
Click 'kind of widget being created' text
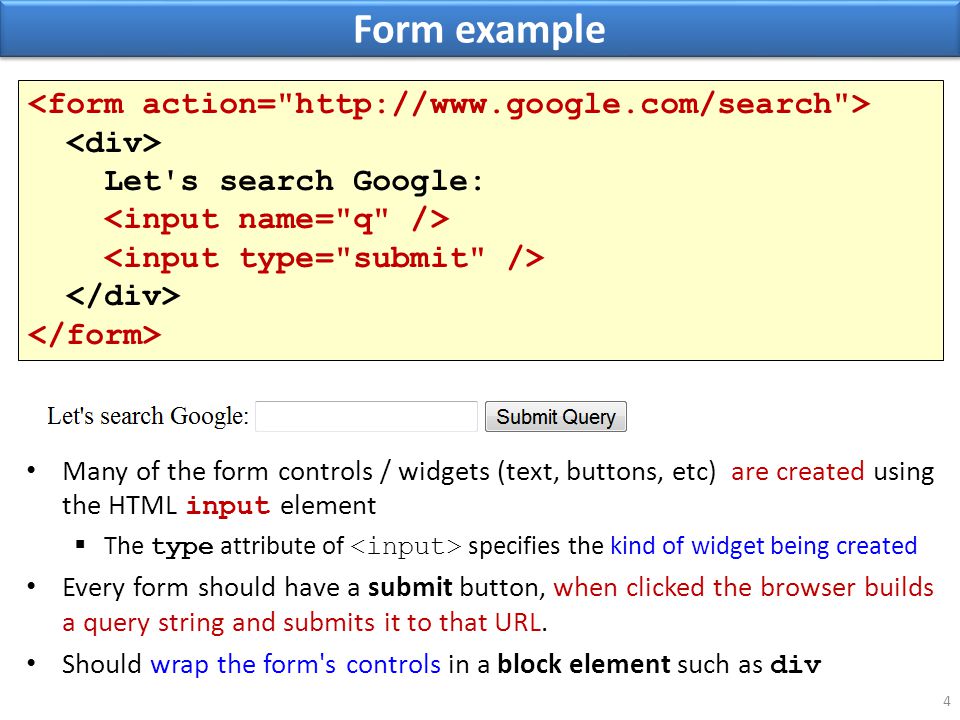[x=763, y=545]
